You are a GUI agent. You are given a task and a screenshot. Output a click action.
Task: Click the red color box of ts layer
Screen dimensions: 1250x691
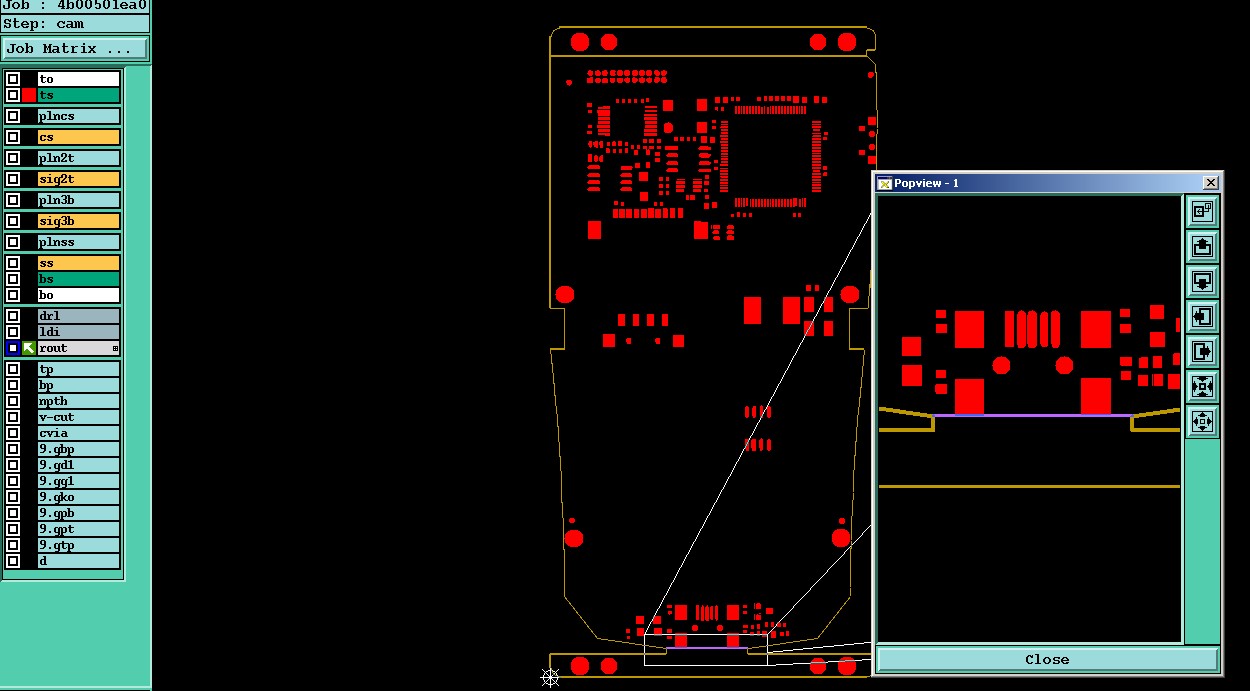pyautogui.click(x=29, y=95)
